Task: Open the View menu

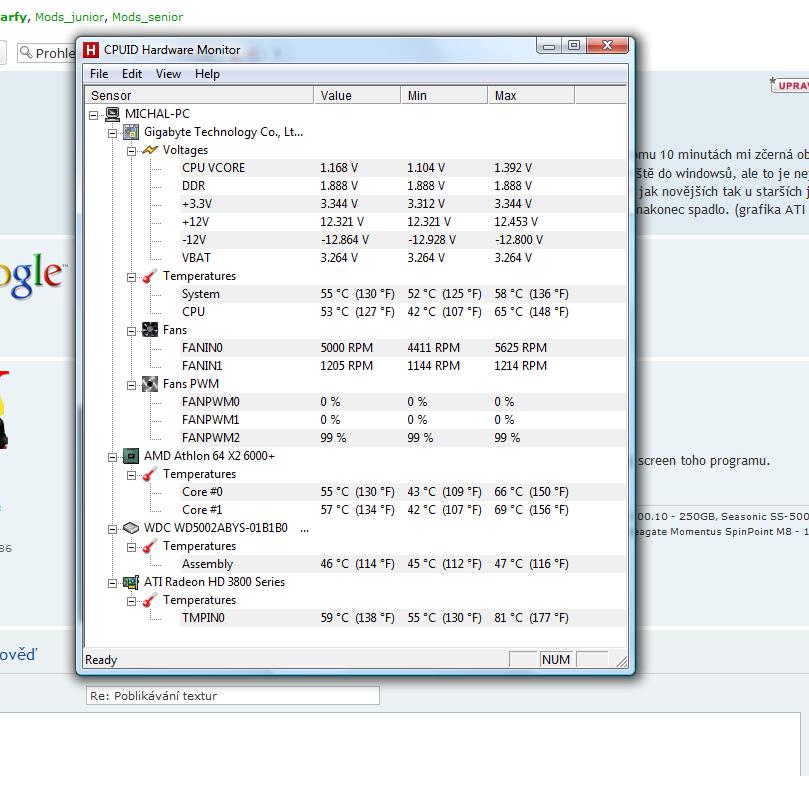Action: [168, 74]
